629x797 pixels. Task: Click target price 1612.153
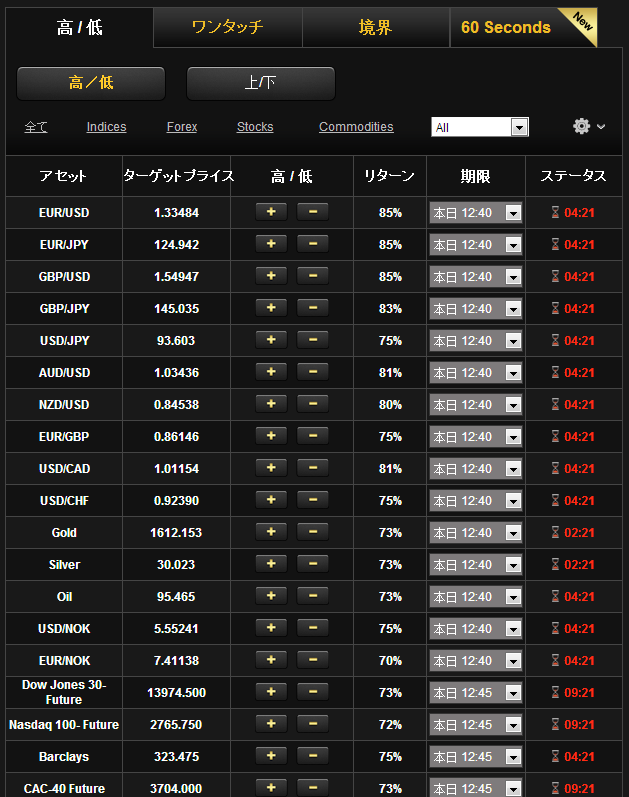tap(176, 533)
